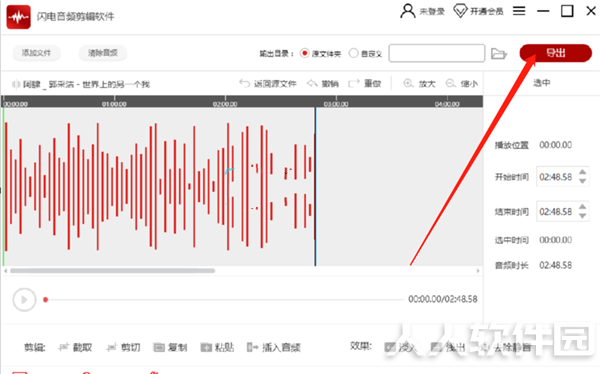The height and width of the screenshot is (374, 600).
Task: Click the speaker icon beside track name
Action: (x=16, y=84)
